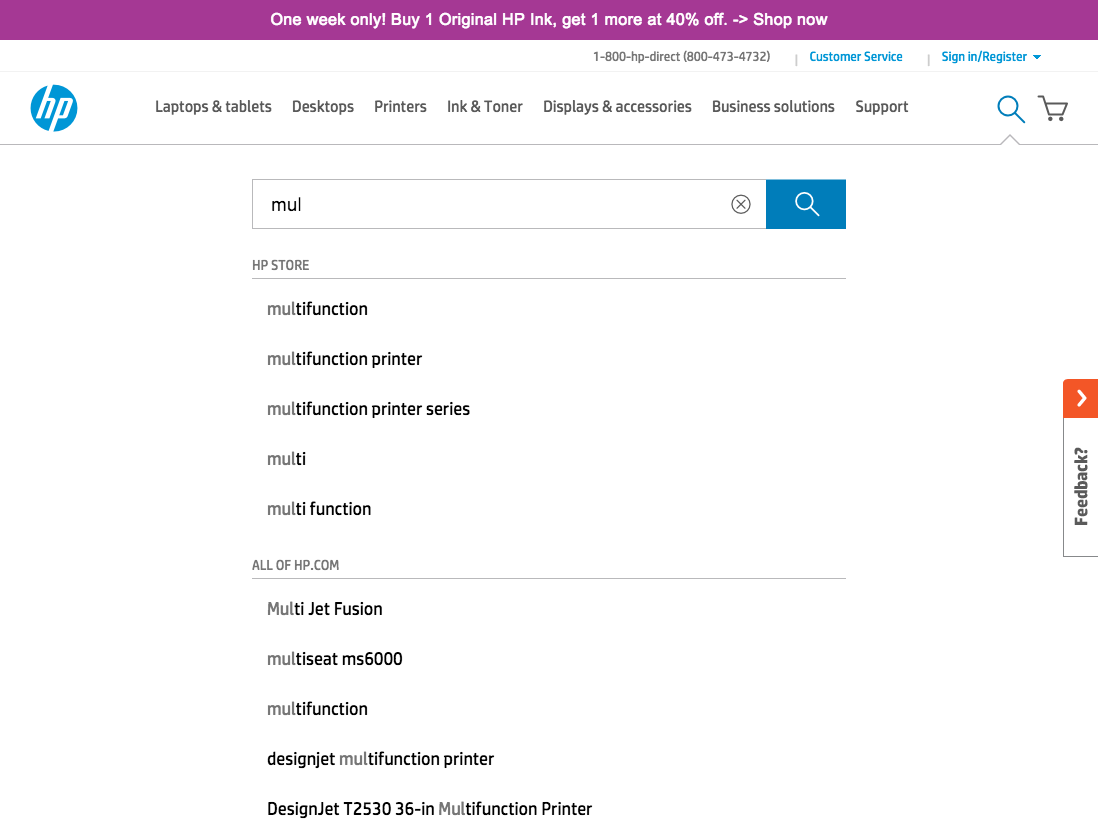Open the Support section
Viewport: 1098px width, 828px height.
[x=881, y=106]
